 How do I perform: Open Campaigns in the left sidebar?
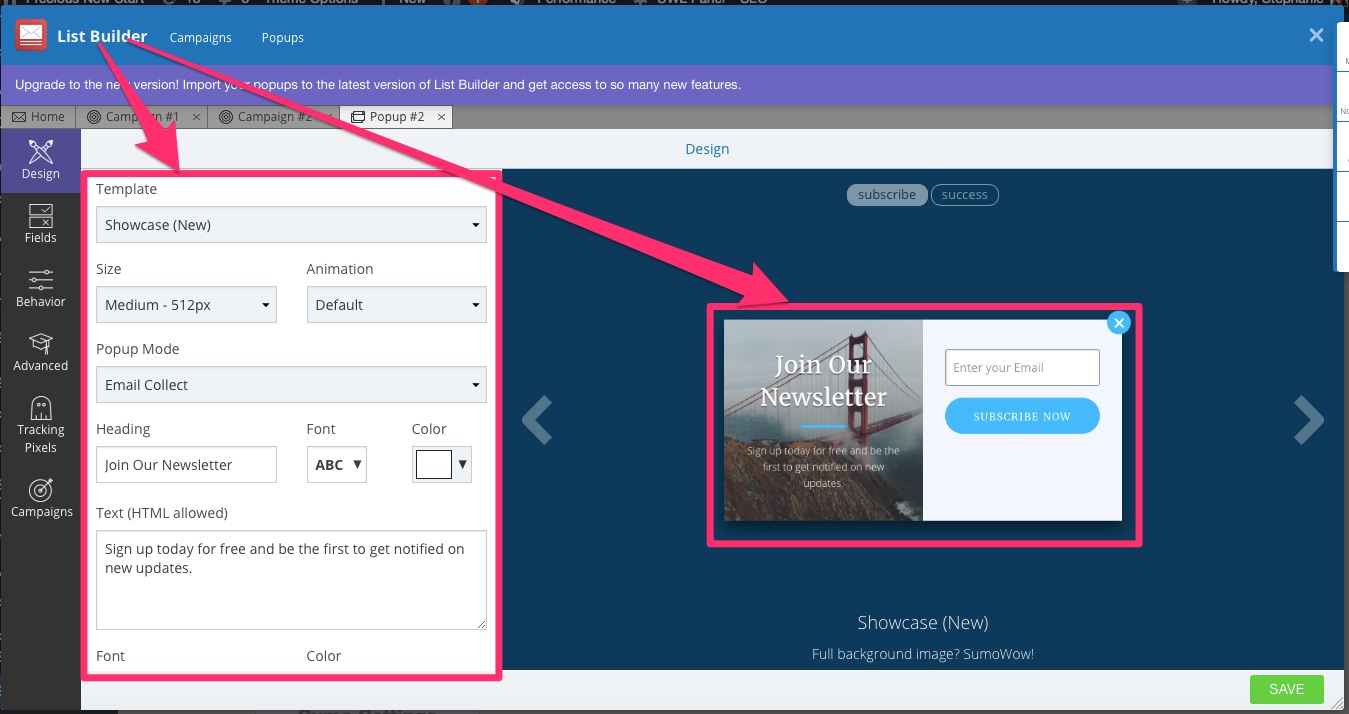40,498
